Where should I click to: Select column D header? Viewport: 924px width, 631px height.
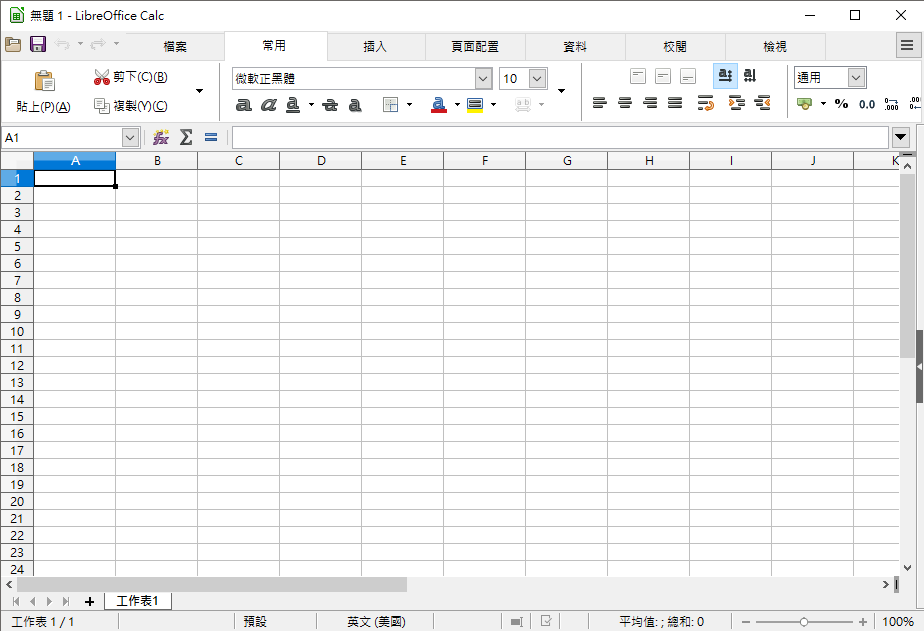321,160
